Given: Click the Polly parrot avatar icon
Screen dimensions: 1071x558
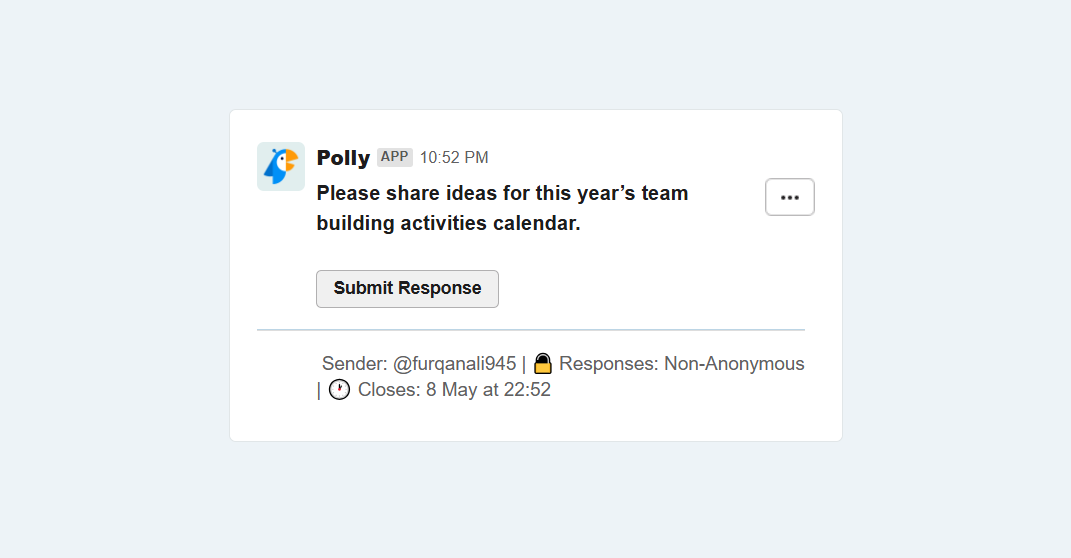Looking at the screenshot, I should coord(281,167).
